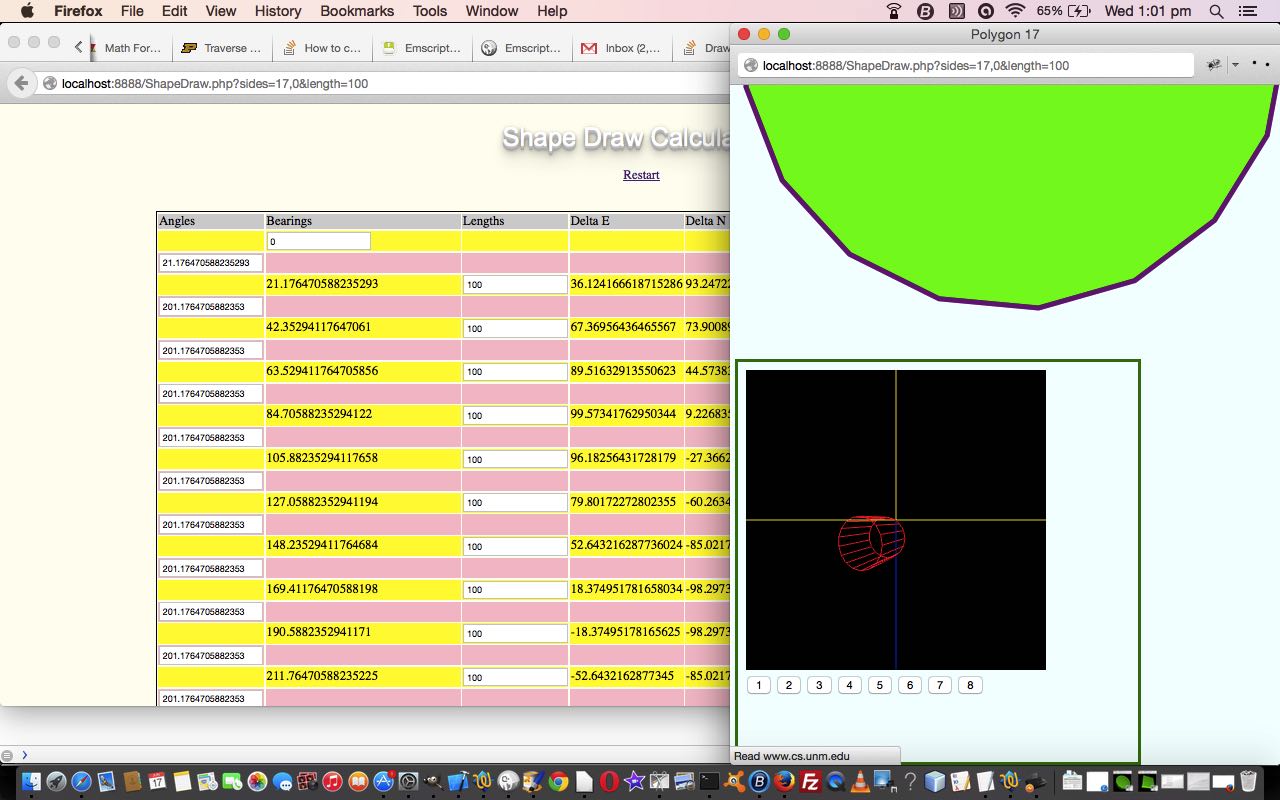Open the History menu
The image size is (1280, 800).
pos(277,11)
